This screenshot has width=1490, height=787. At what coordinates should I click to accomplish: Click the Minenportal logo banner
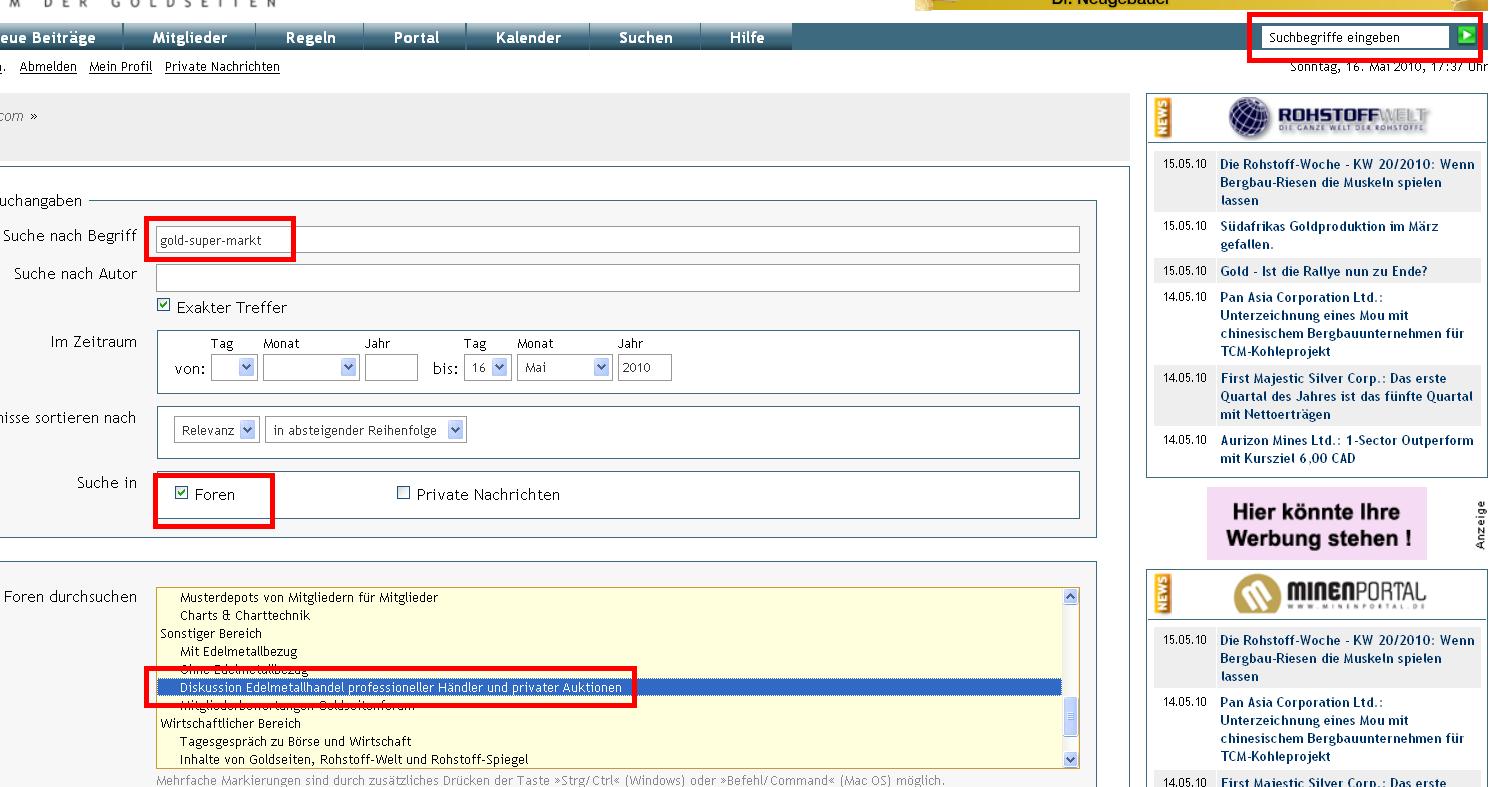[x=1328, y=594]
